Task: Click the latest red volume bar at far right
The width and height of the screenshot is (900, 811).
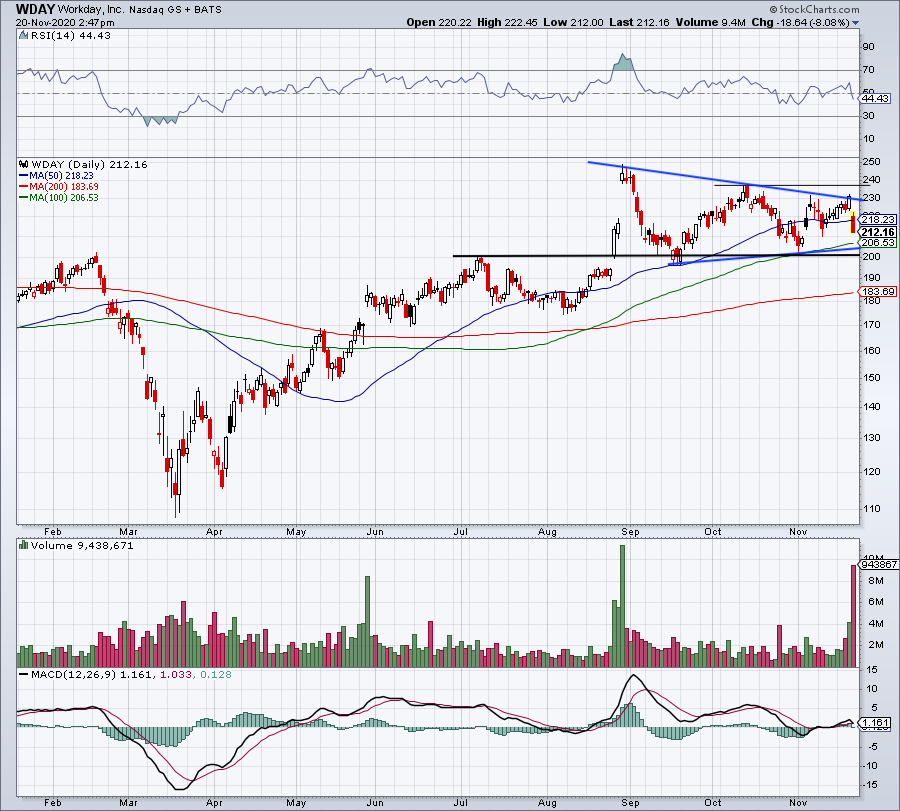Action: (854, 616)
